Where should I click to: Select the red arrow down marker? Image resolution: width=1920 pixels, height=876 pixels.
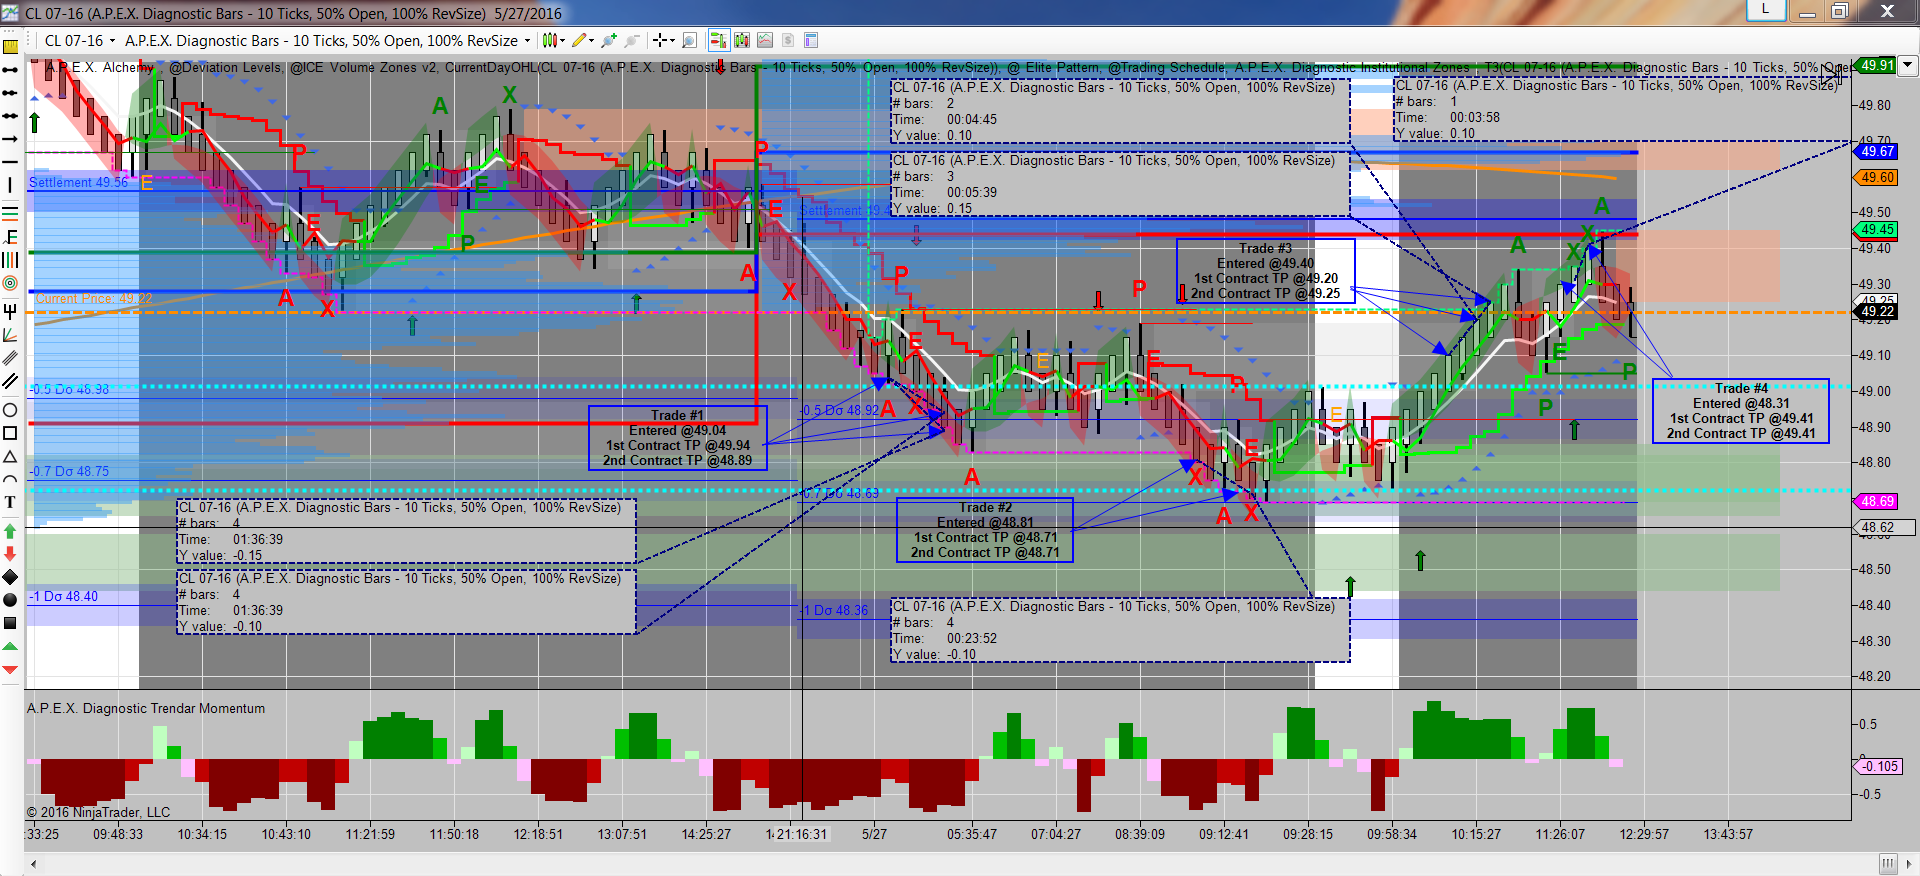10,554
